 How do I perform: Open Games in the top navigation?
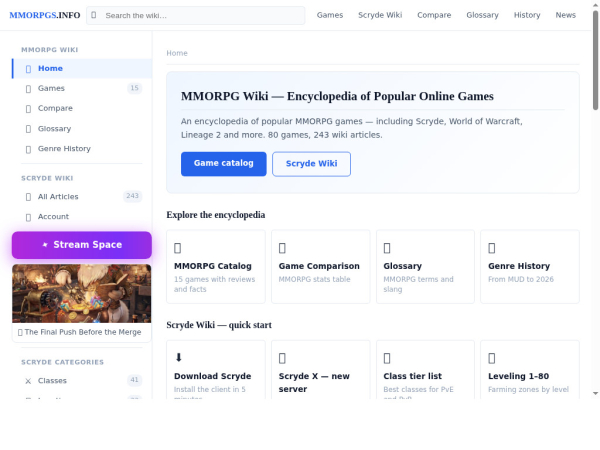330,15
